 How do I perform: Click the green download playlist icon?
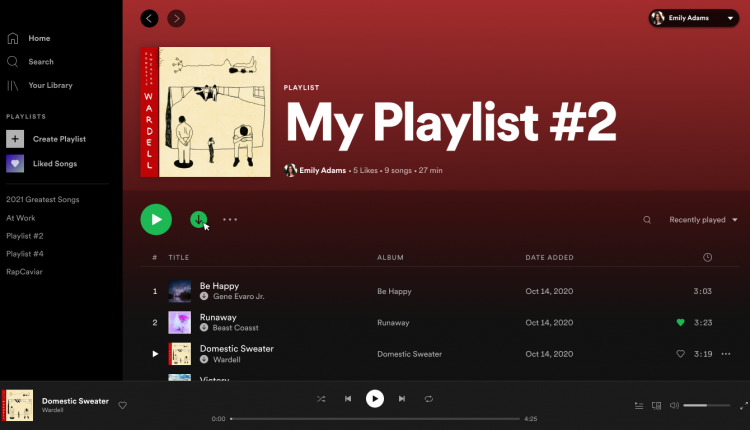point(198,219)
